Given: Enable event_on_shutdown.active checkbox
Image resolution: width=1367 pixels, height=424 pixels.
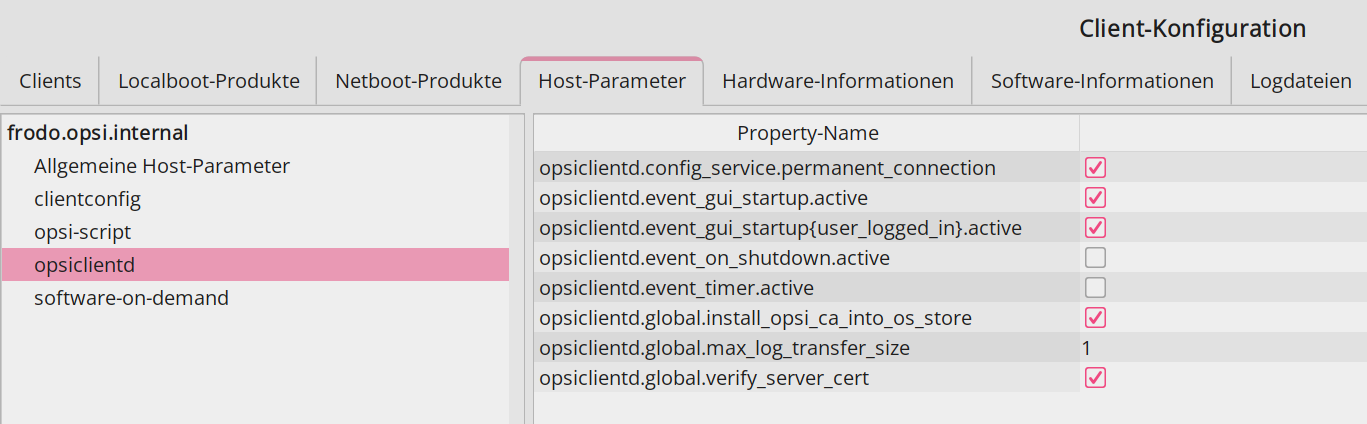Looking at the screenshot, I should pos(1095,258).
